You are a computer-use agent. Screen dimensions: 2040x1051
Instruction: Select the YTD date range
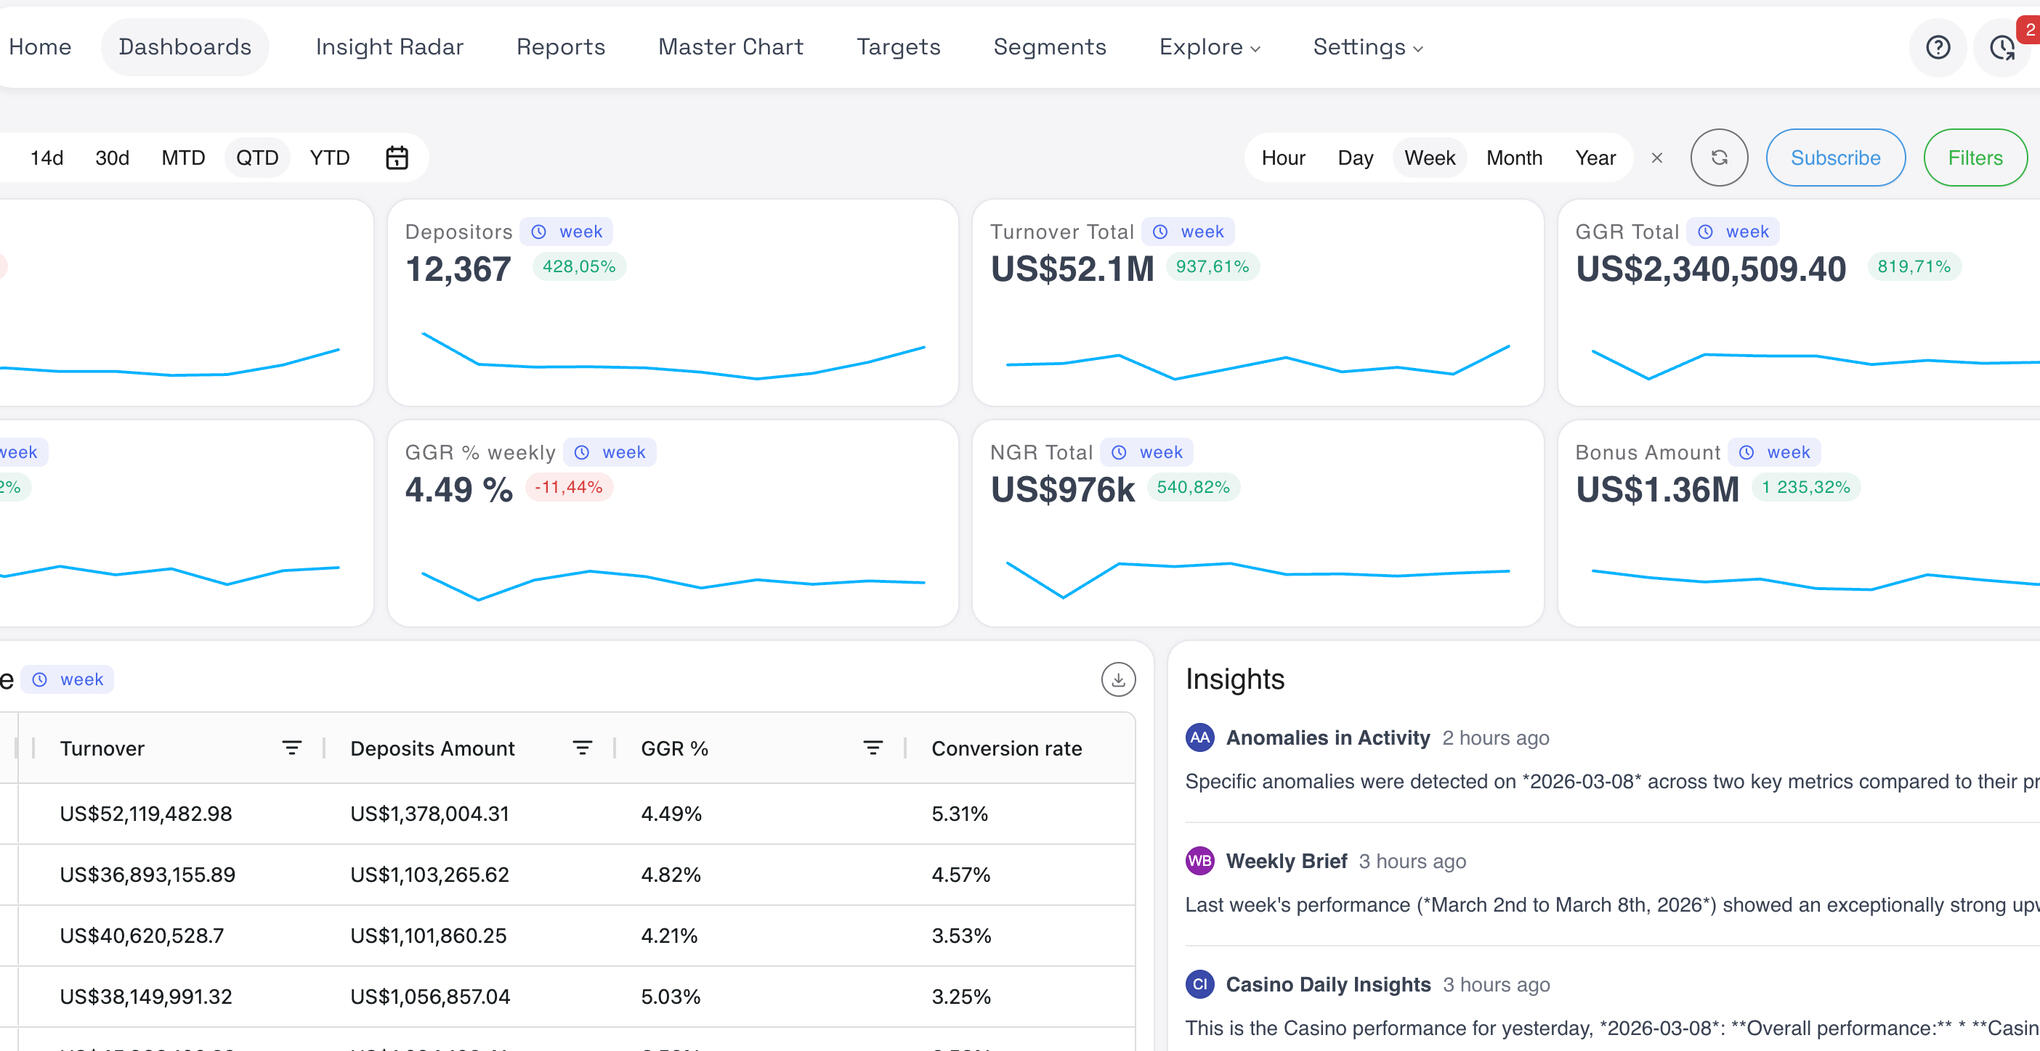[x=329, y=158]
